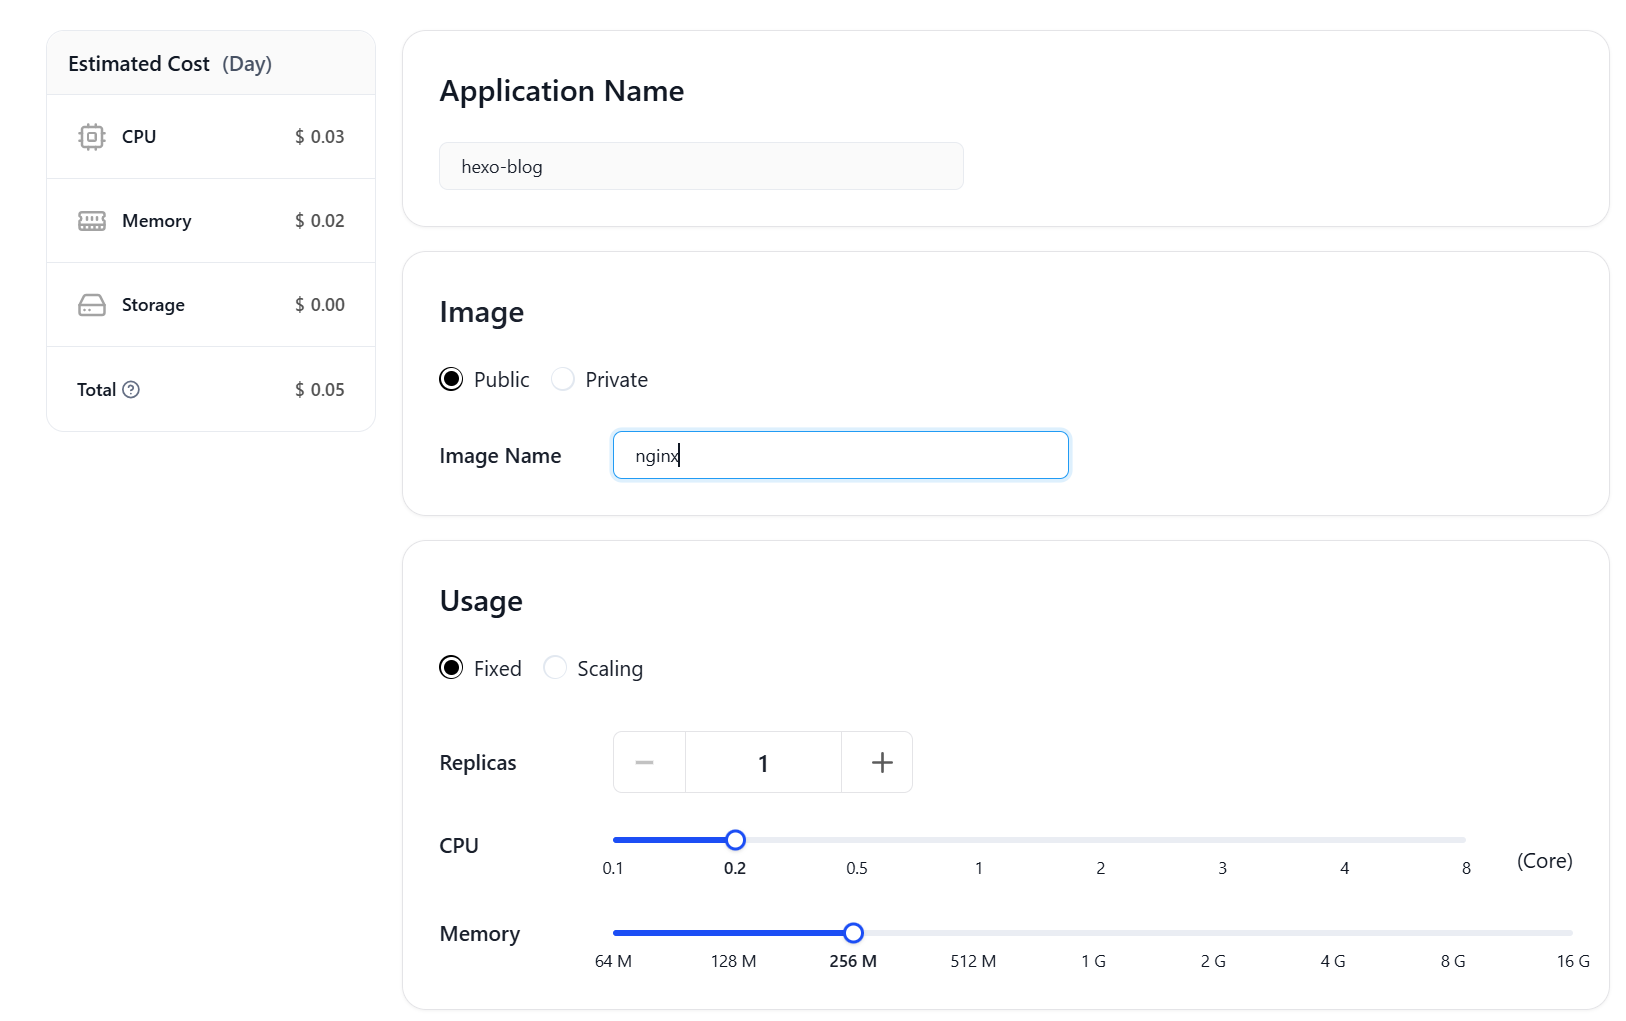Click the Replicas number value field
This screenshot has height=1021, width=1626.
coord(763,763)
